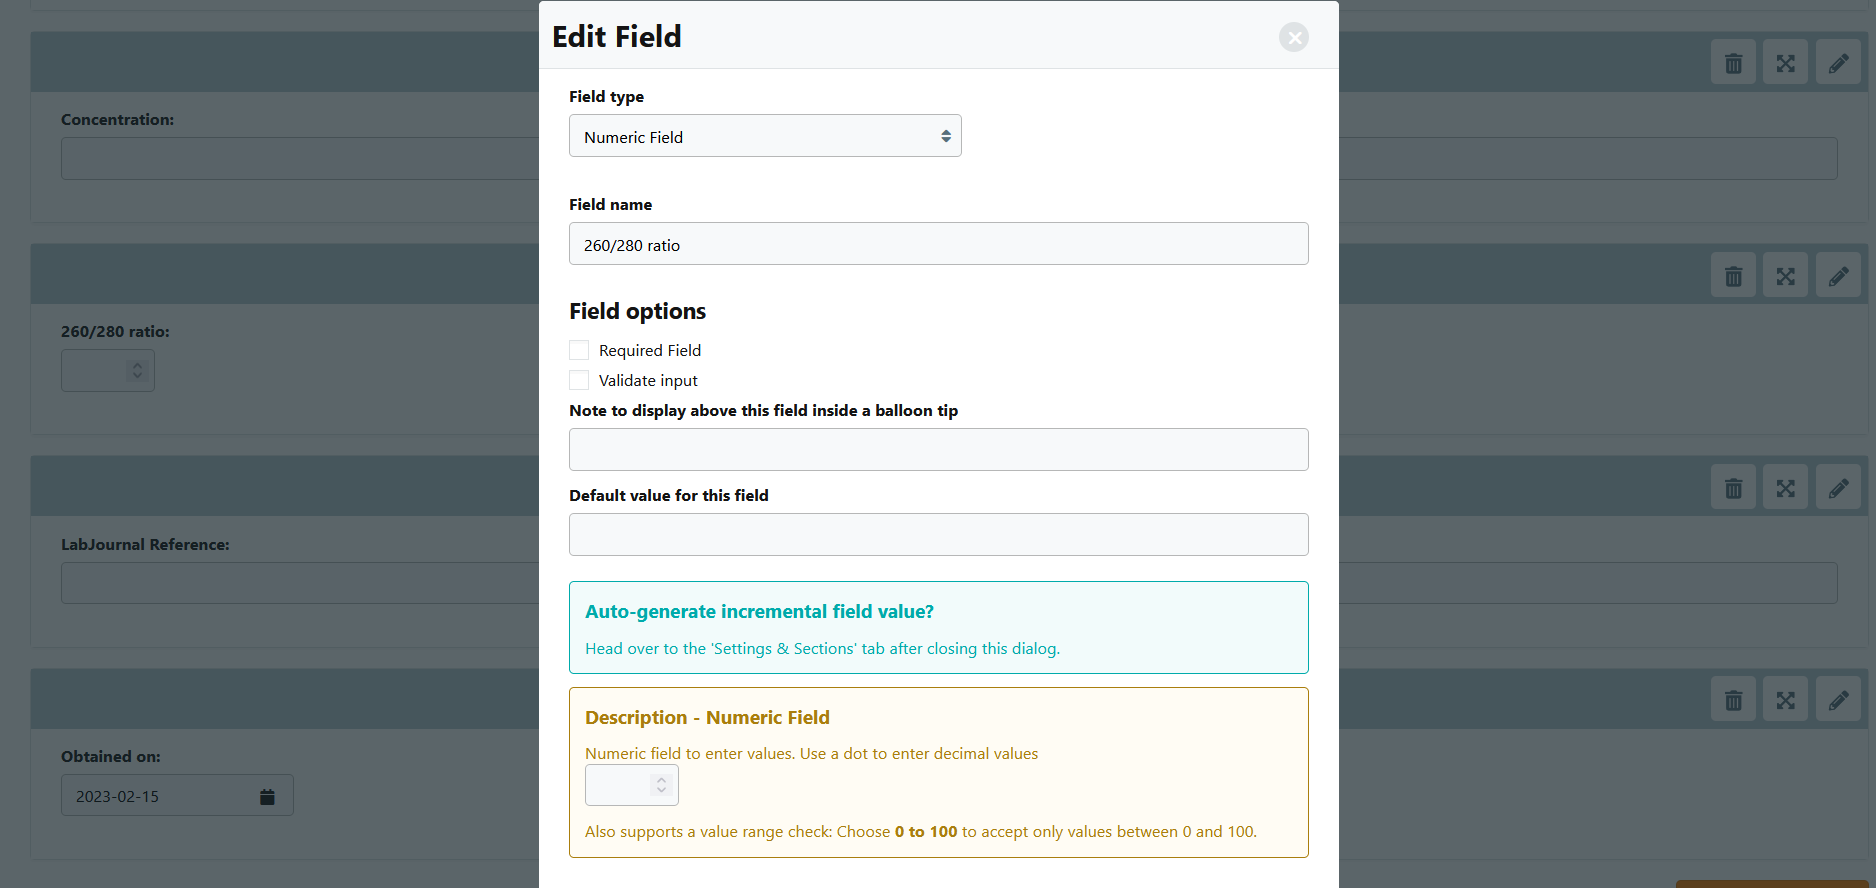Viewport: 1876px width, 888px height.
Task: Edit the Concentration field with pencil icon
Action: pyautogui.click(x=1838, y=63)
